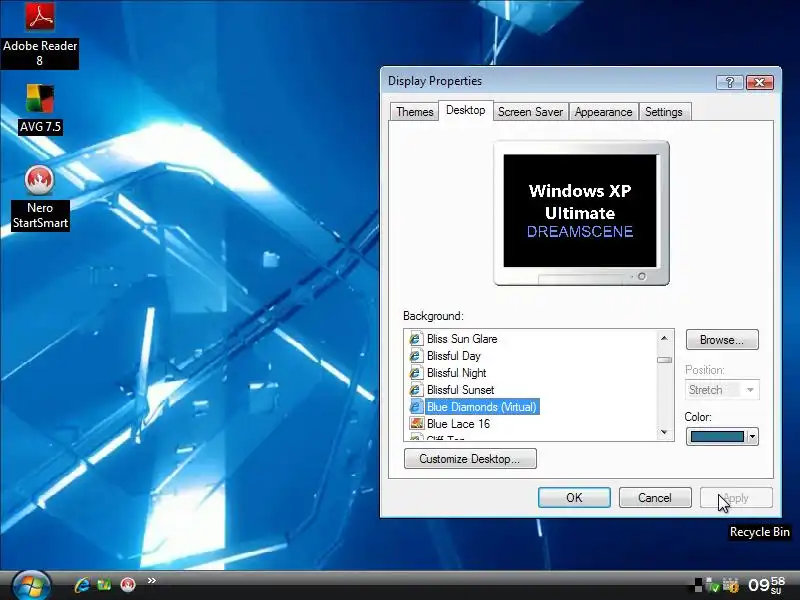Screen dimensions: 800x600
Task: Open the Settings tab
Action: point(664,112)
